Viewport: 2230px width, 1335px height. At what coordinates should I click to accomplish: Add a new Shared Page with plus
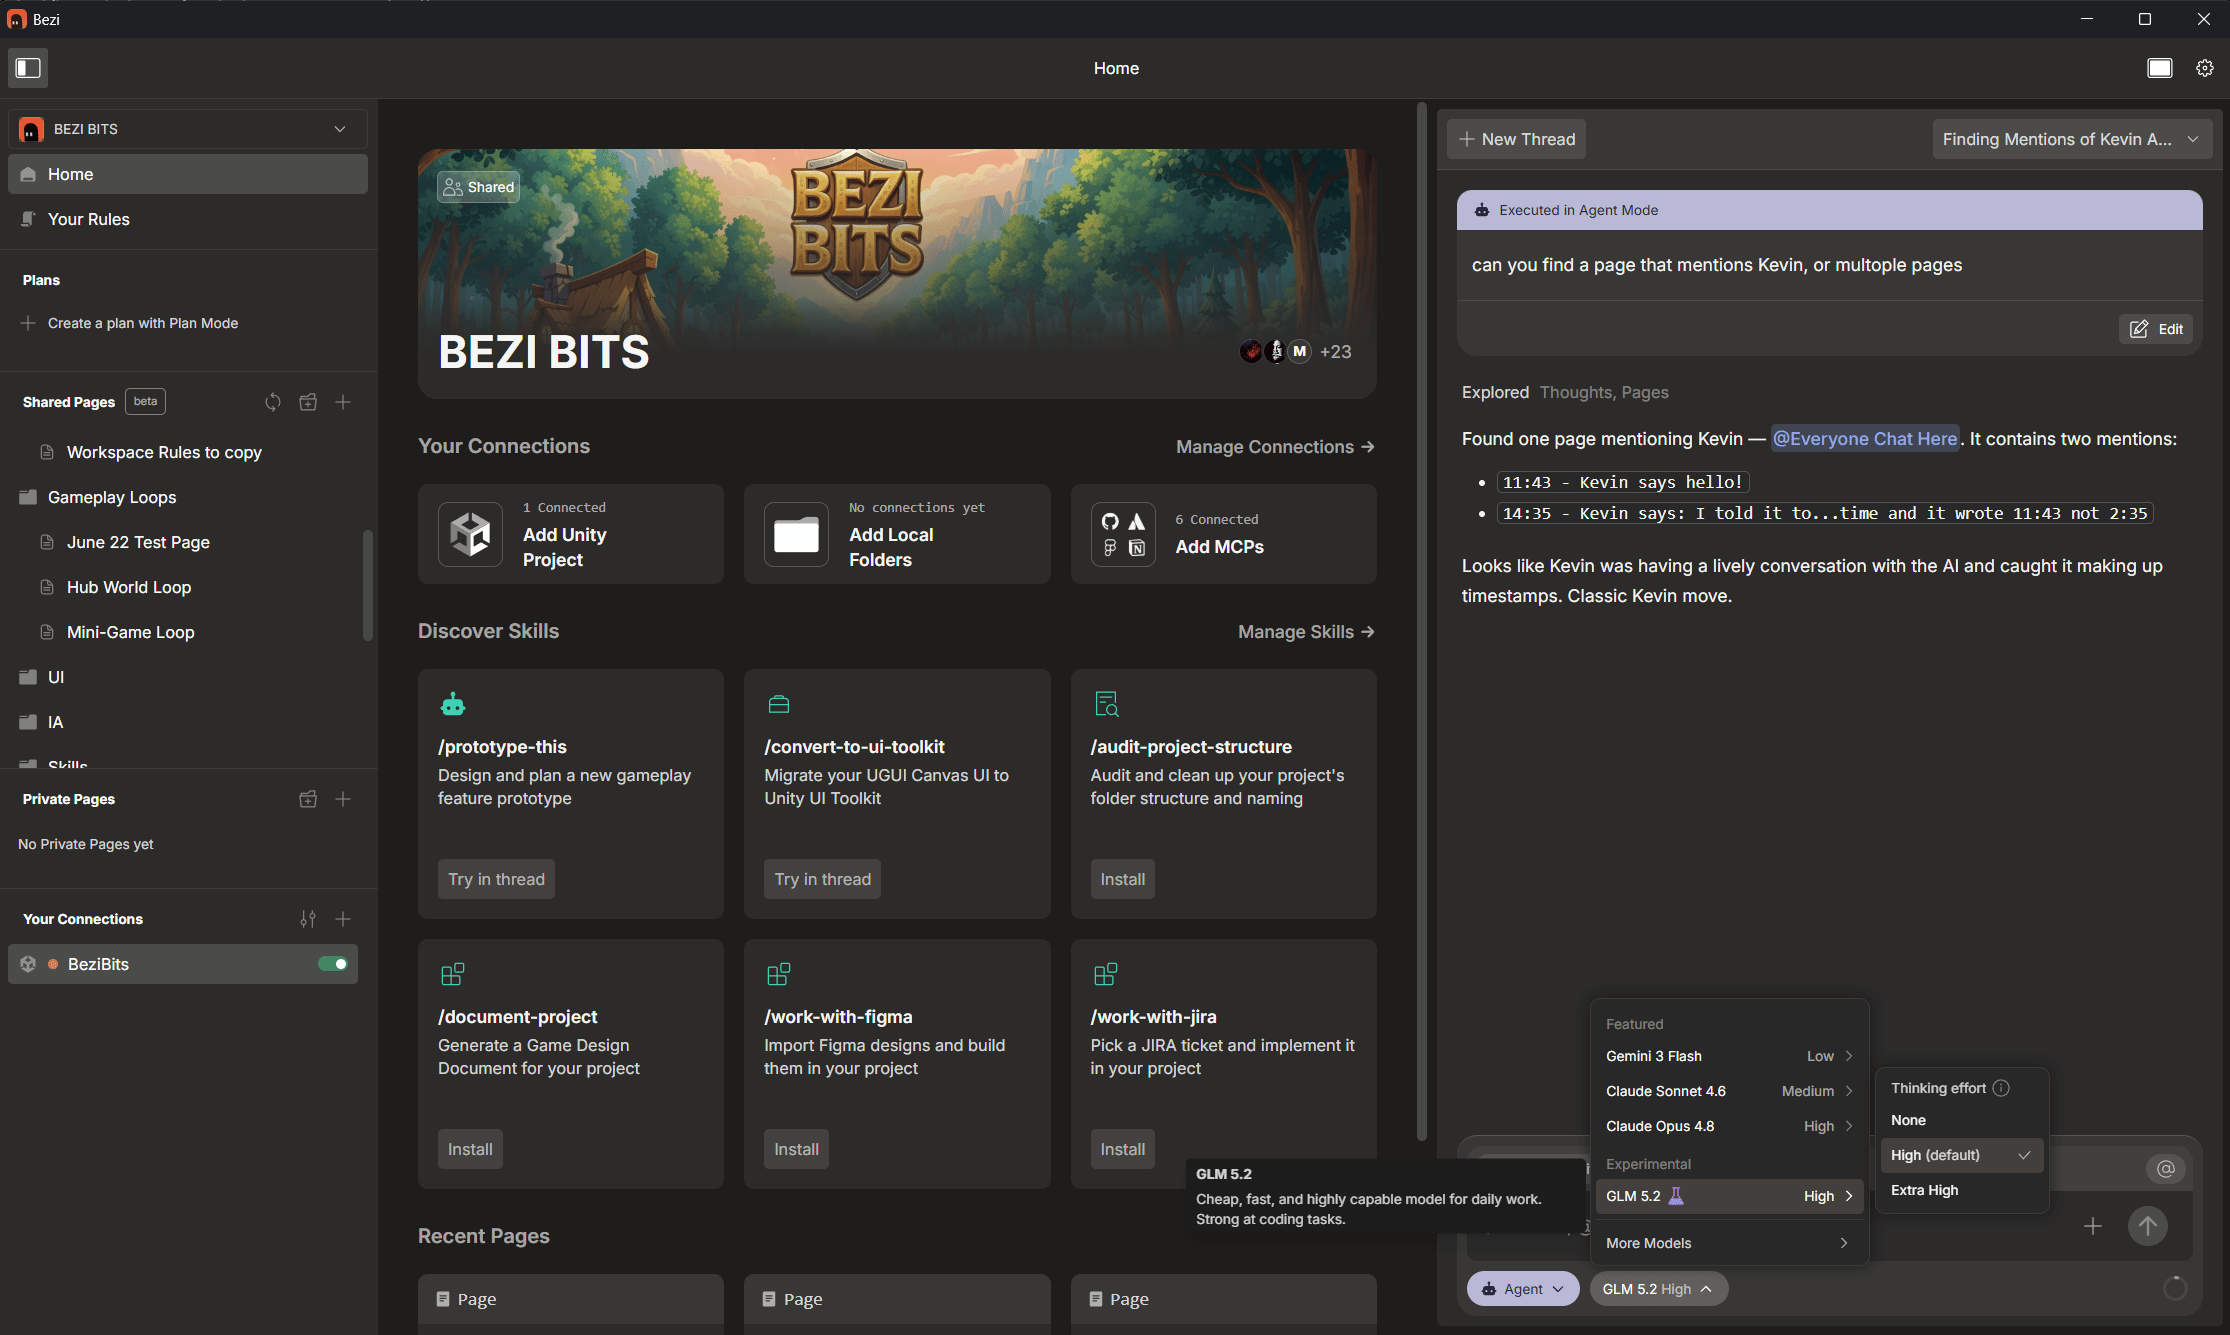click(343, 402)
